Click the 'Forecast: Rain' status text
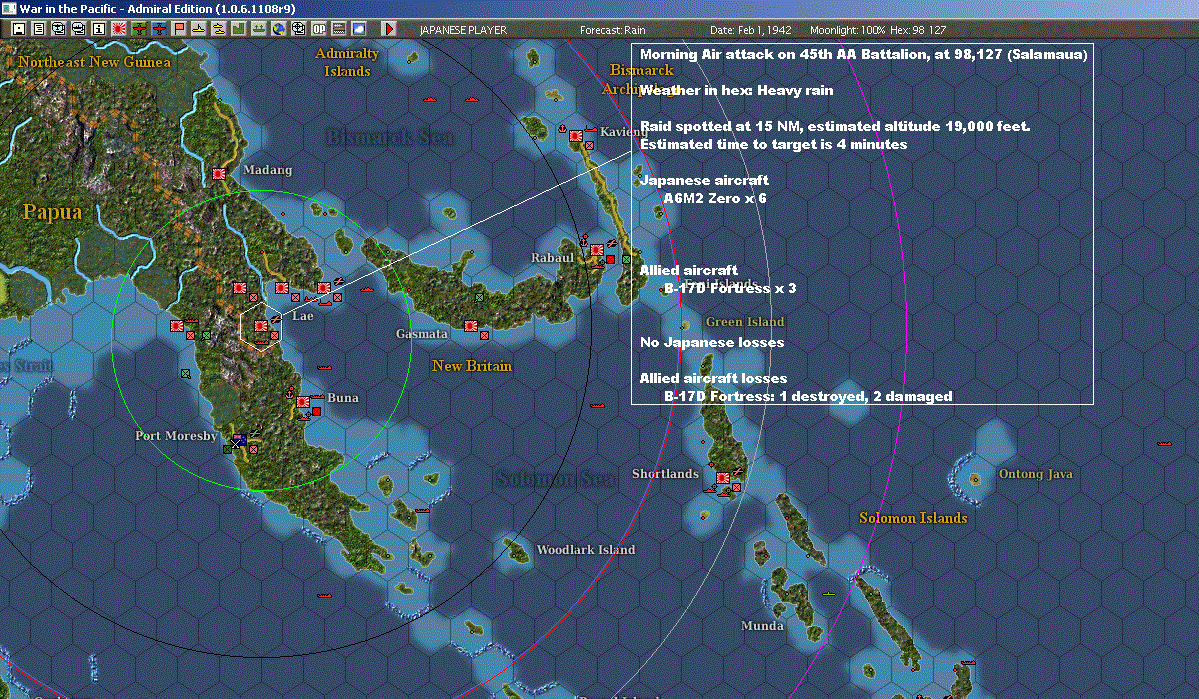This screenshot has height=699, width=1199. pyautogui.click(x=612, y=30)
